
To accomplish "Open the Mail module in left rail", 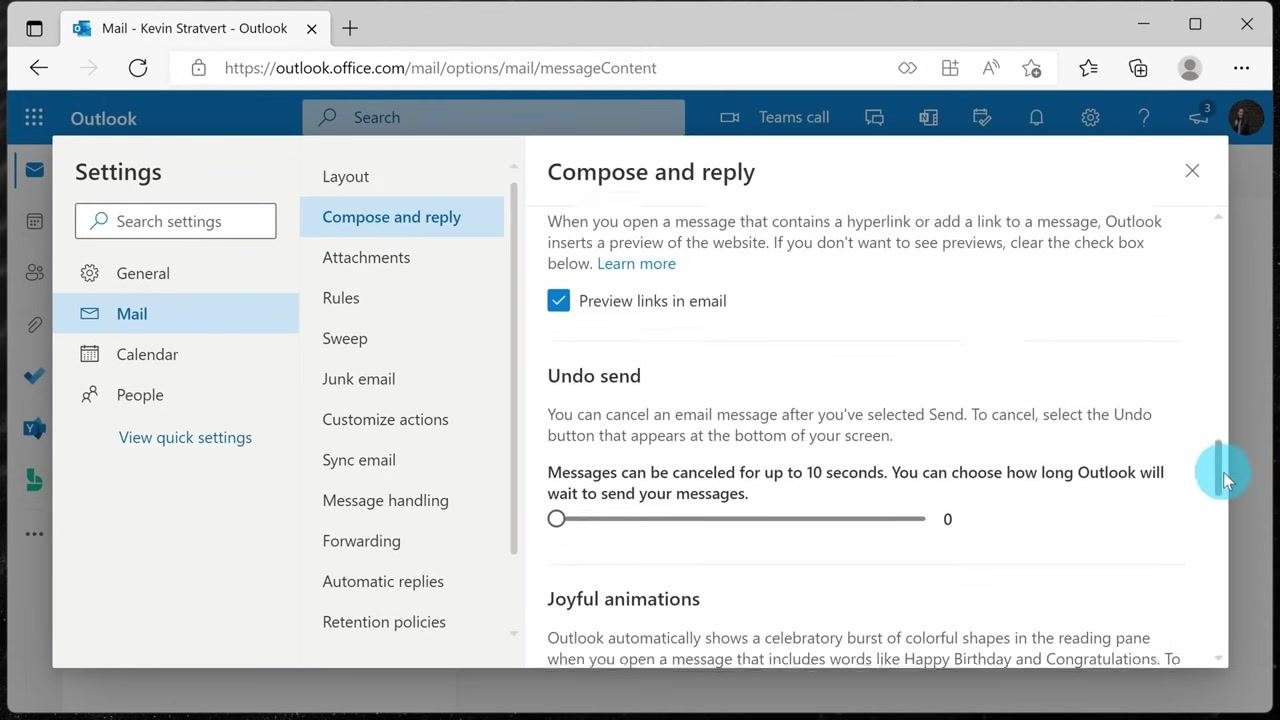I will [34, 170].
